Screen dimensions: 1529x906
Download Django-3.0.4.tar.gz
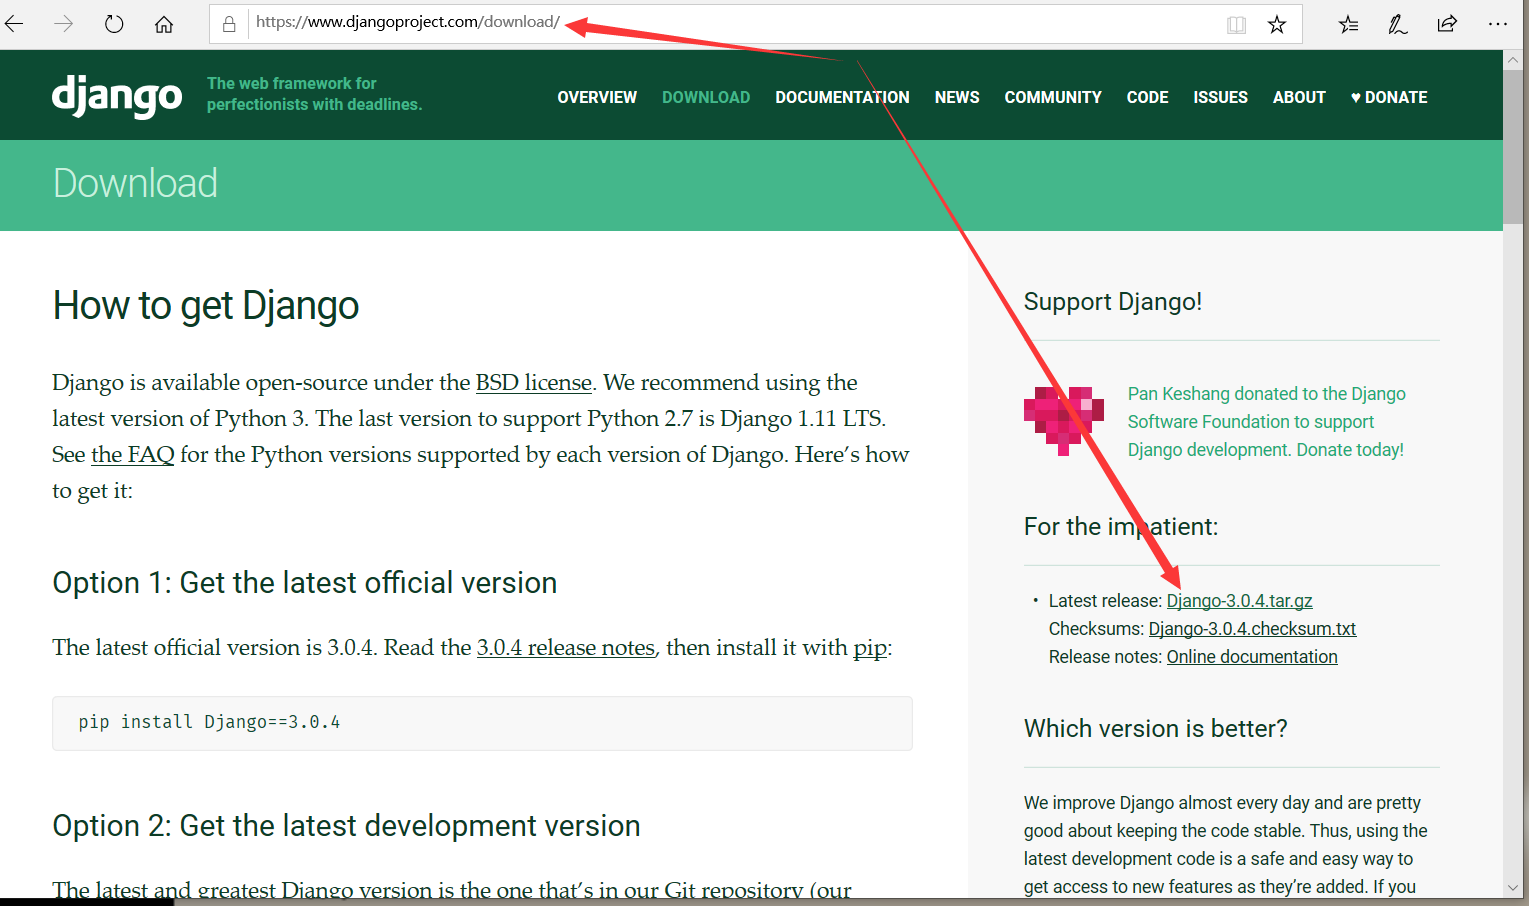point(1239,601)
